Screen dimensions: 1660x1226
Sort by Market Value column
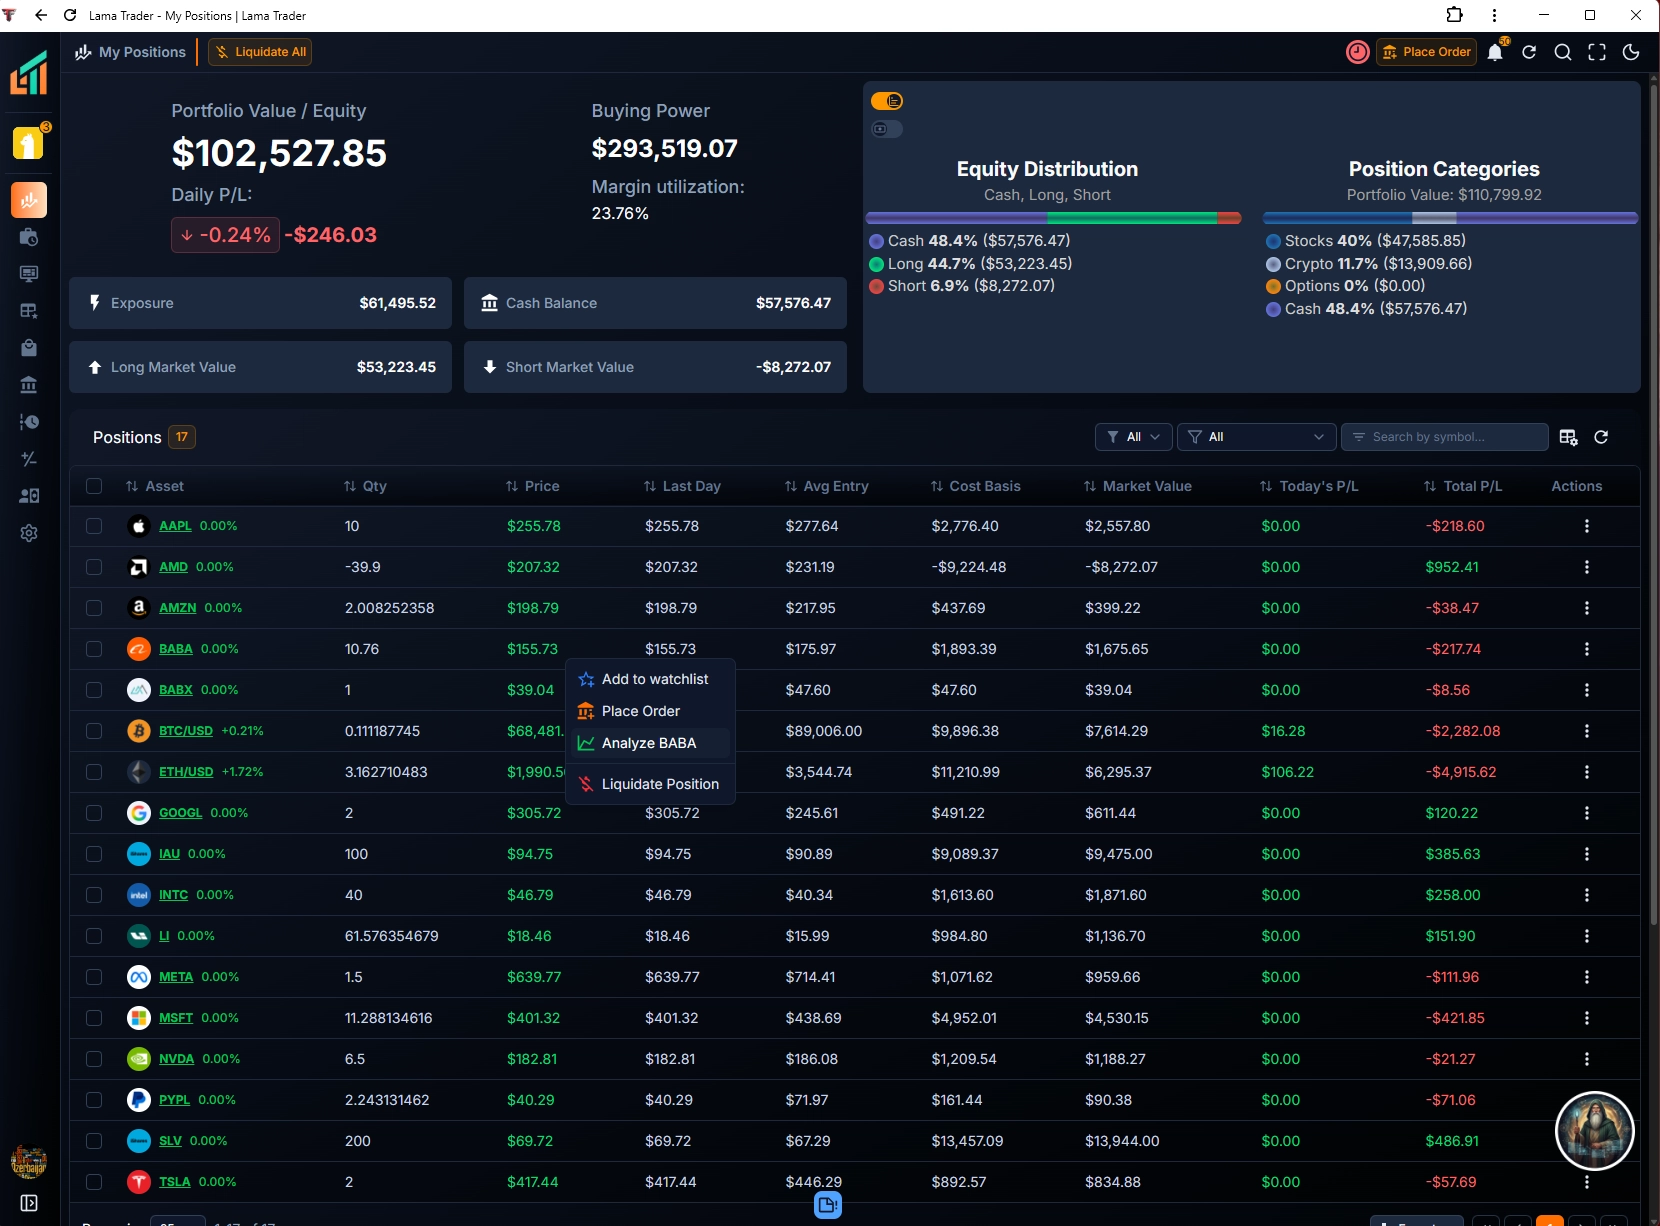[1138, 486]
